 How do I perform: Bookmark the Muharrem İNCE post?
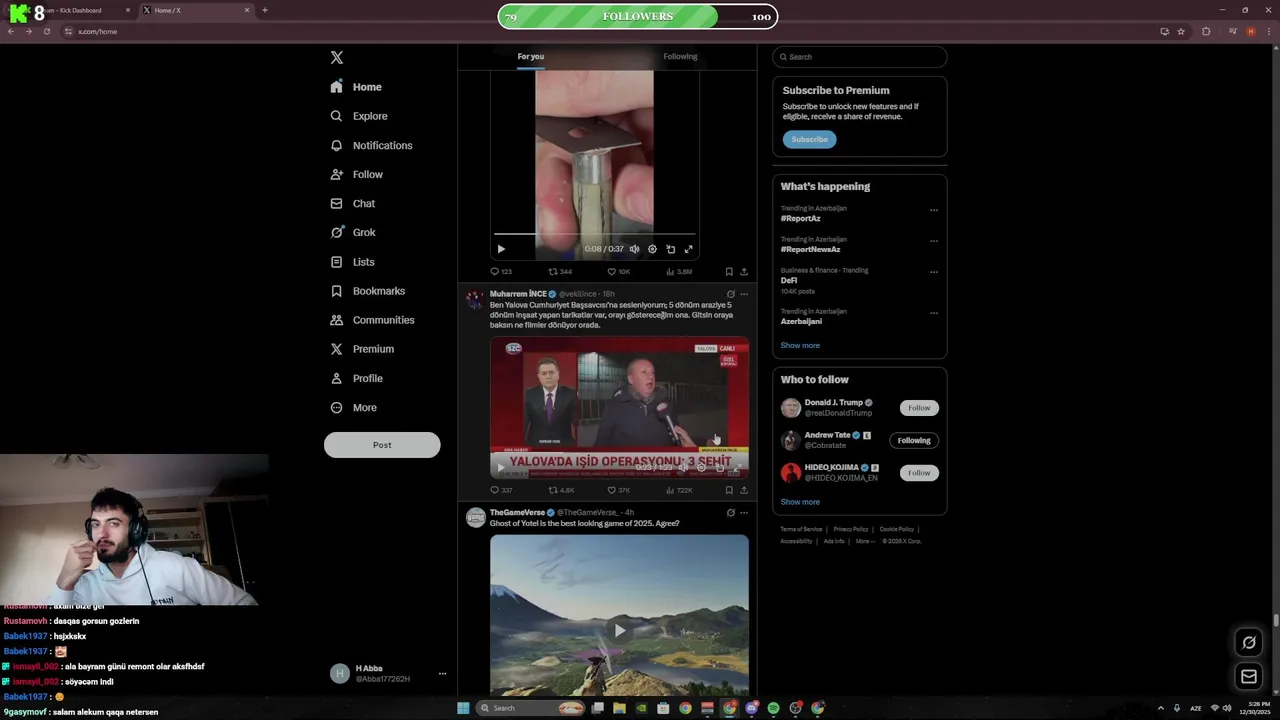click(729, 490)
